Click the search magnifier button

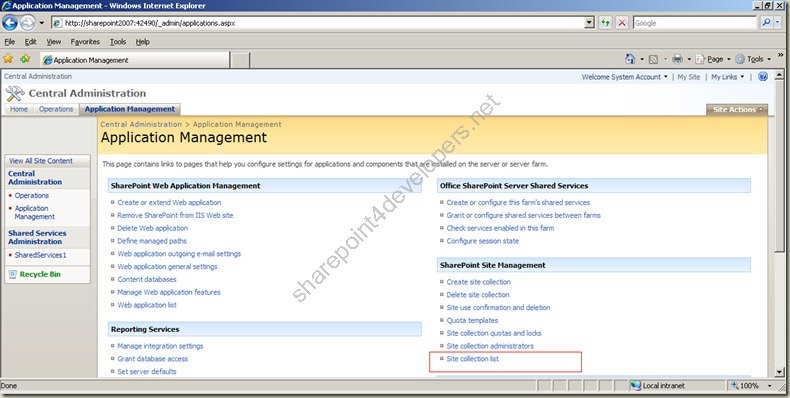766,23
